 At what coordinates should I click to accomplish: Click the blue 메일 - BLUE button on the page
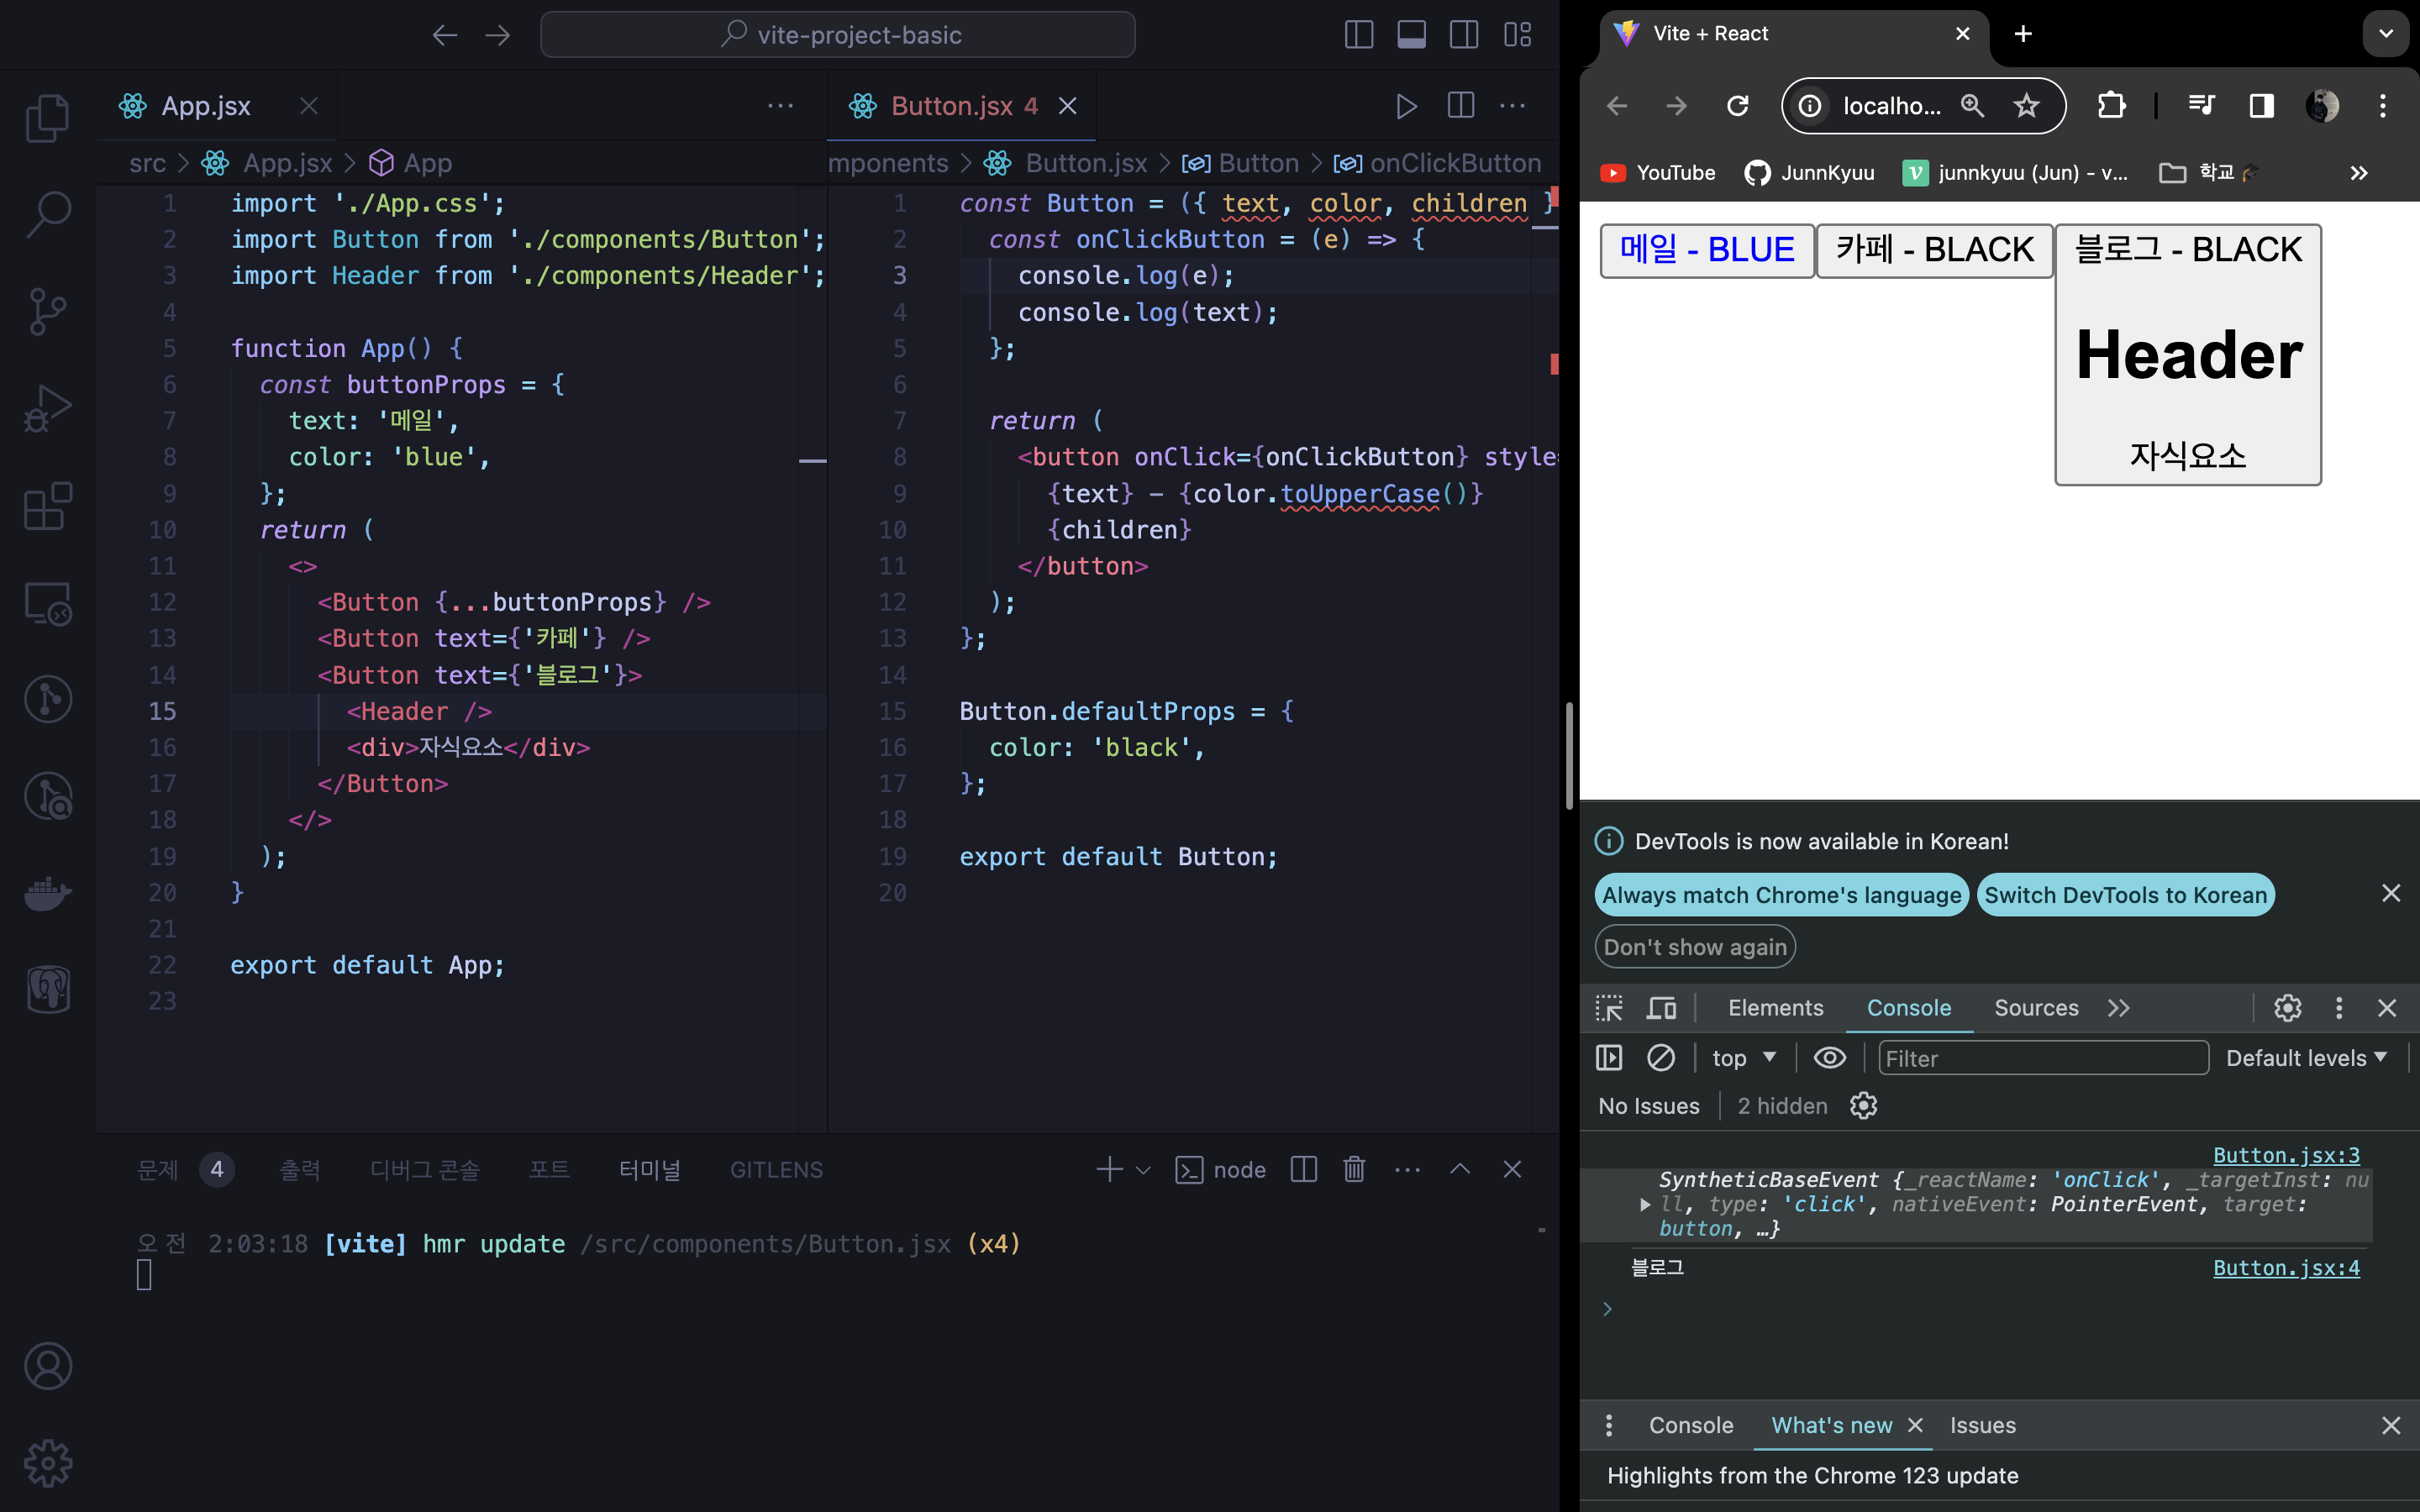click(1706, 250)
